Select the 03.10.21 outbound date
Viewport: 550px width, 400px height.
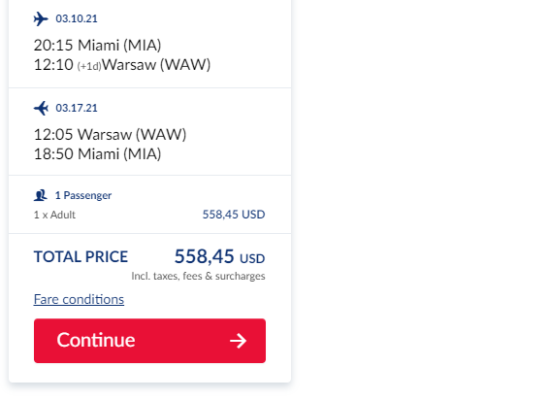pos(76,19)
